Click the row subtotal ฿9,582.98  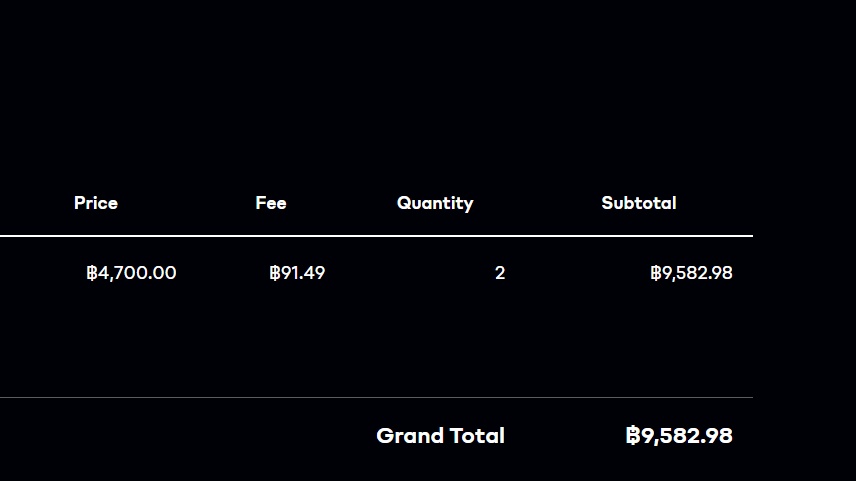point(691,273)
